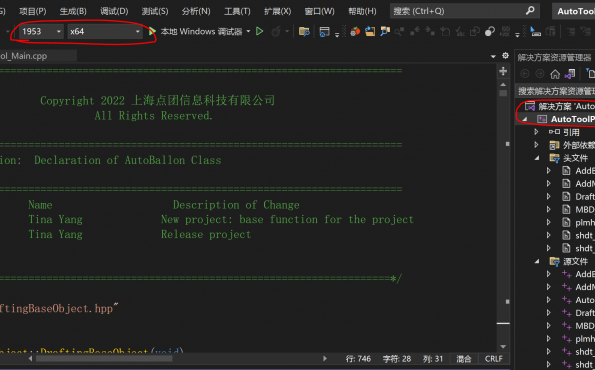Viewport: 595px width, 370px height.
Task: Click the browser window toolbar icon with home symbol
Action: [x=324, y=31]
